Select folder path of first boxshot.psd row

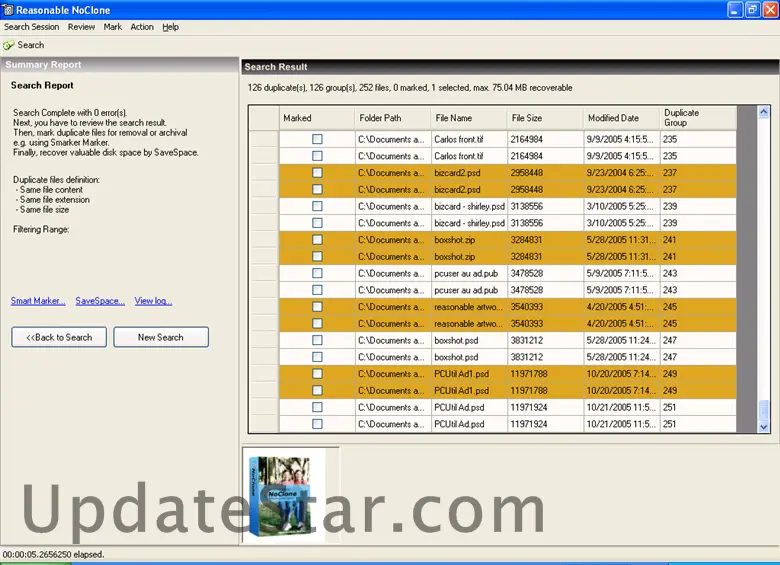click(393, 340)
